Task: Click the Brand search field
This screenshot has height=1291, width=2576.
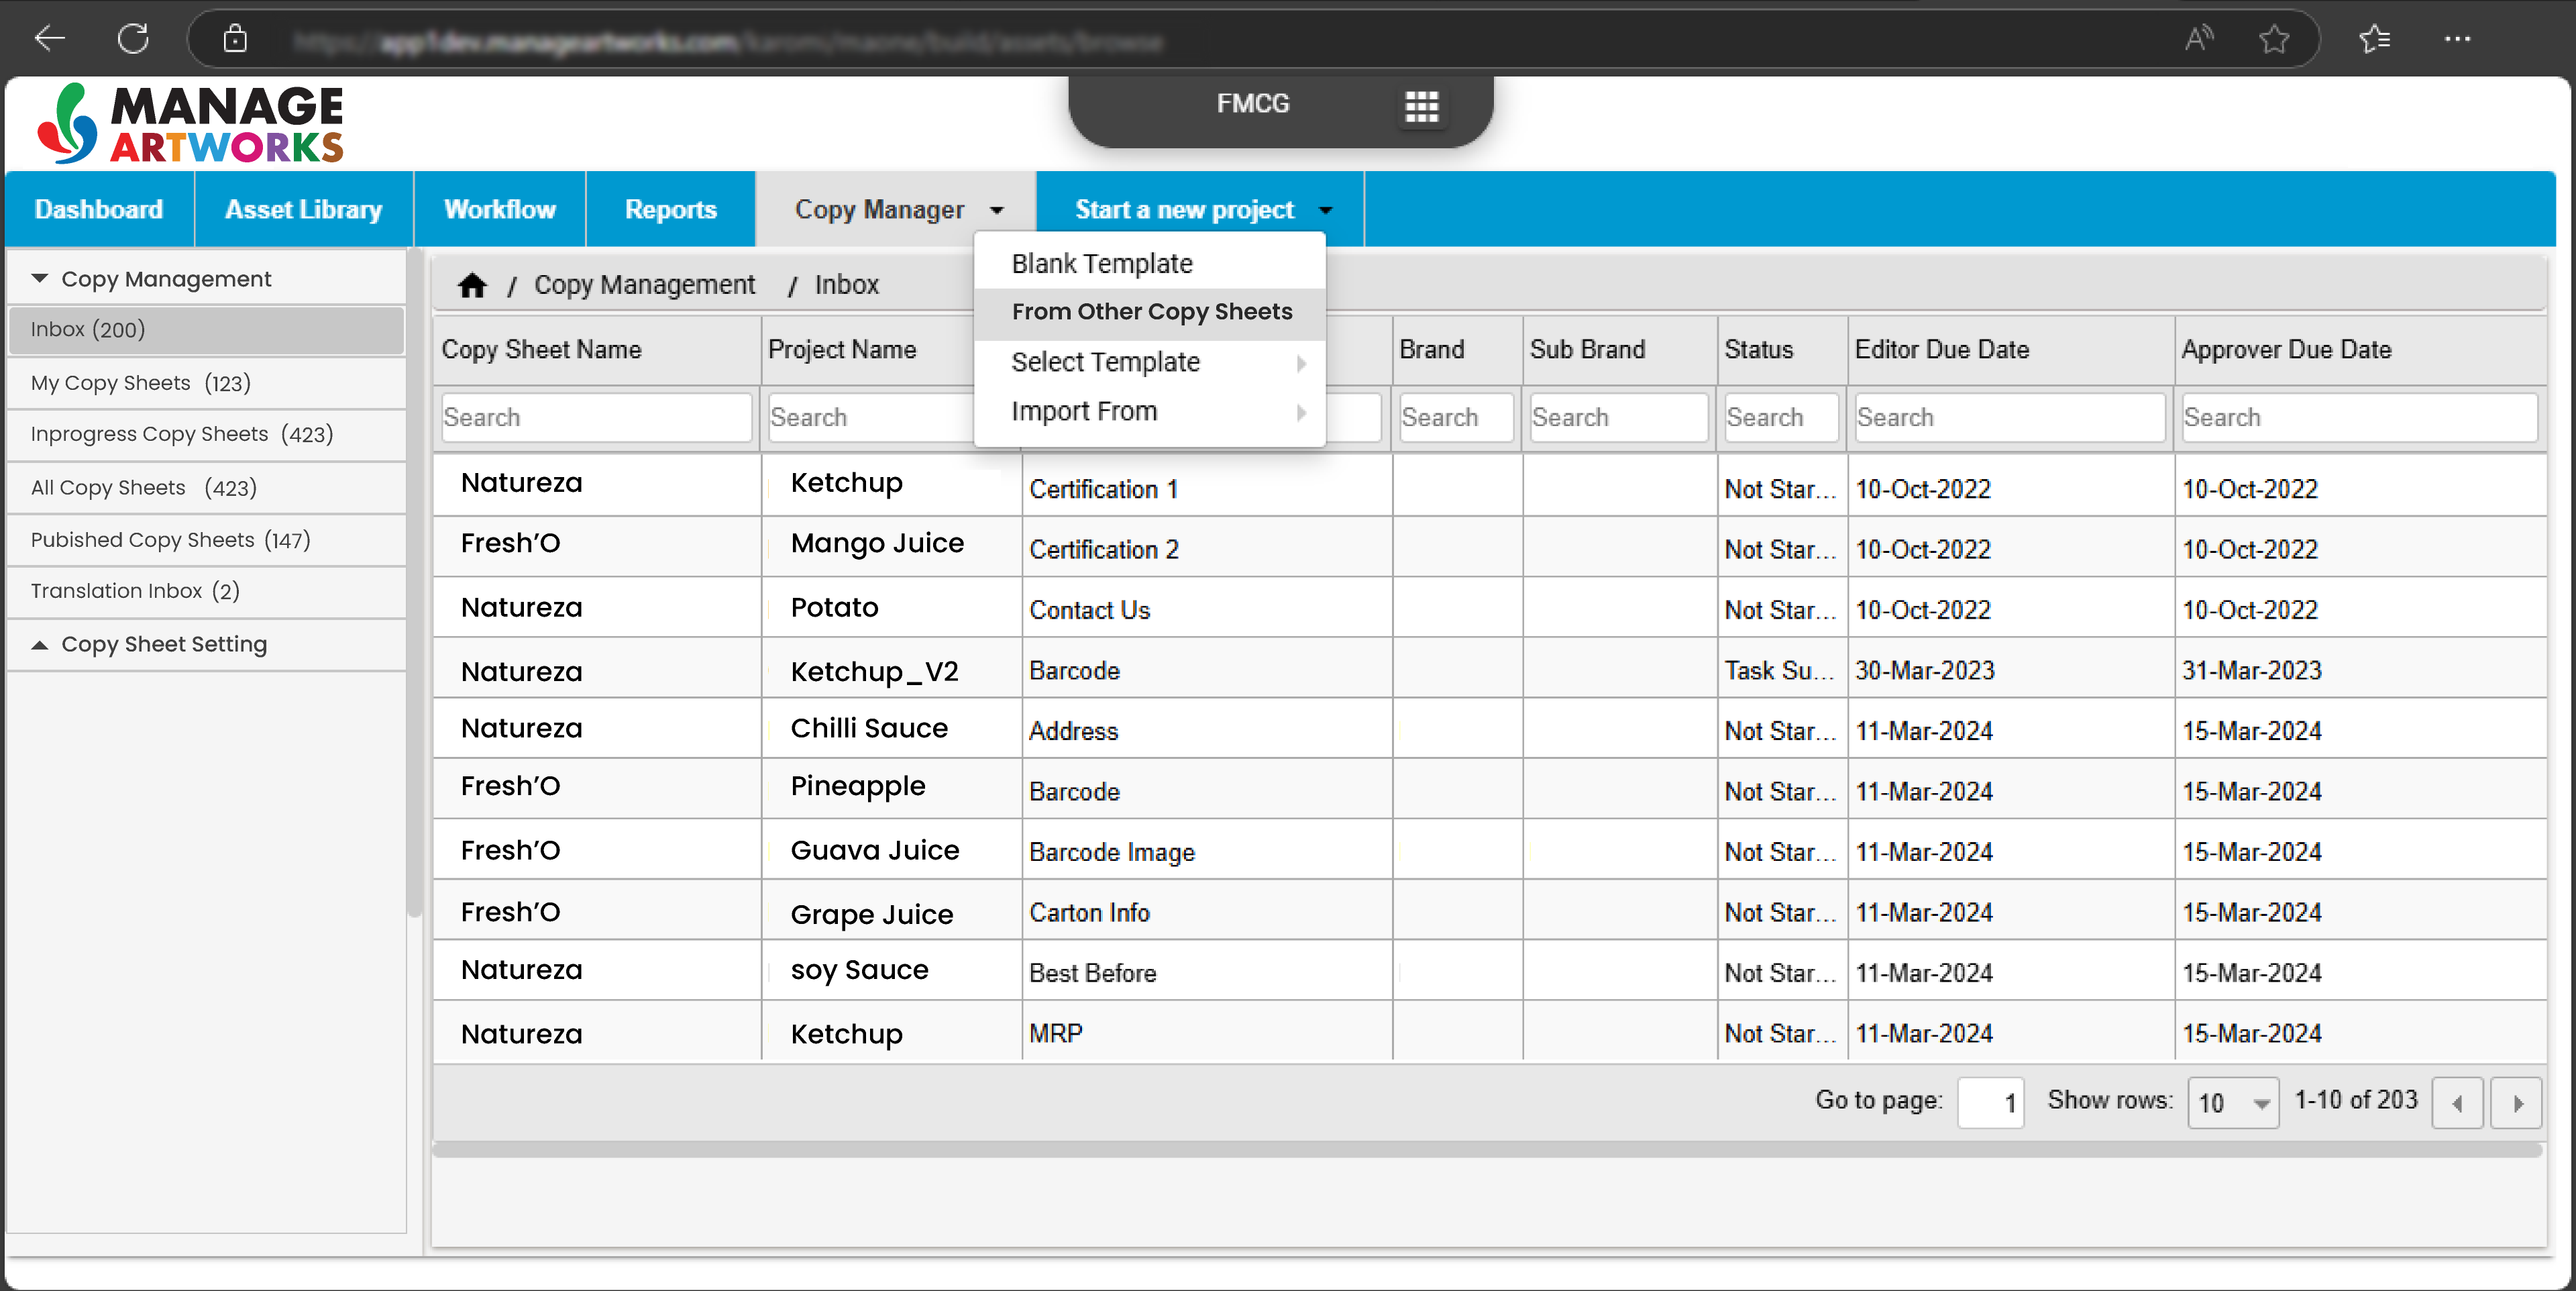Action: 1456,417
